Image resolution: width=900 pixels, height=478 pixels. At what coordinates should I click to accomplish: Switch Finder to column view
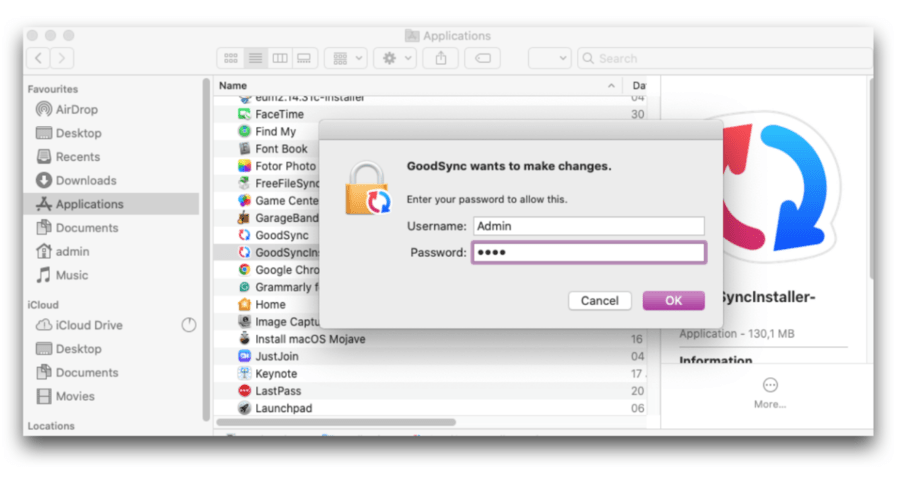(280, 58)
